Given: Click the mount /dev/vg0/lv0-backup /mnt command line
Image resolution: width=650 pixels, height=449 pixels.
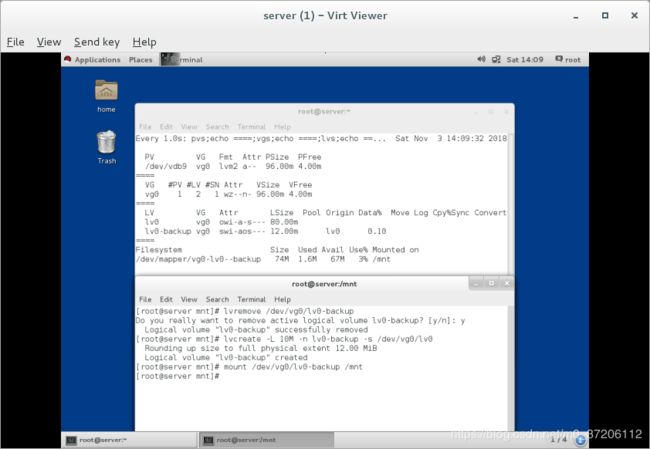Looking at the screenshot, I should (x=249, y=367).
